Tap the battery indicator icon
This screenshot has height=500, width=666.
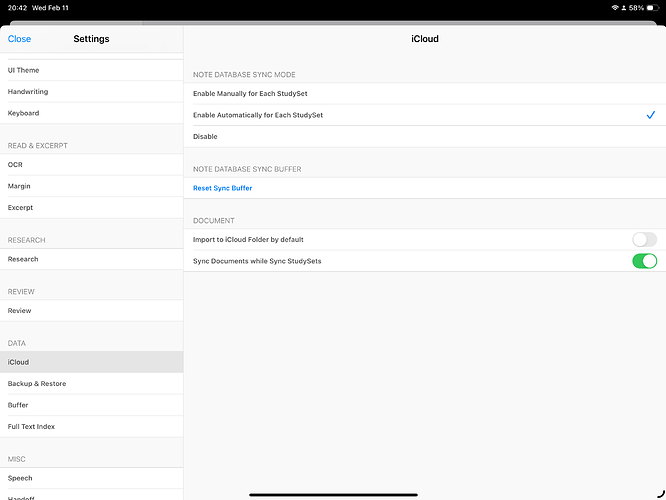pyautogui.click(x=652, y=7)
